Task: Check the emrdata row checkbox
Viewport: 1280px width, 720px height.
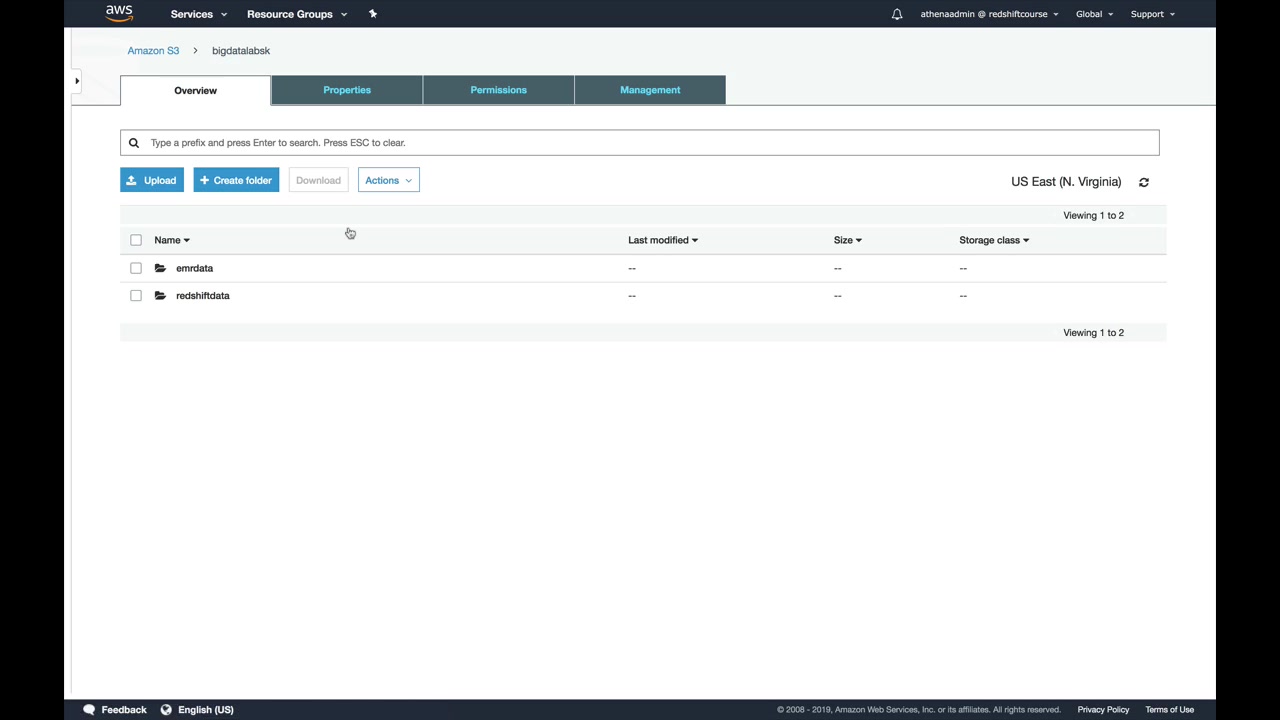Action: tap(136, 268)
